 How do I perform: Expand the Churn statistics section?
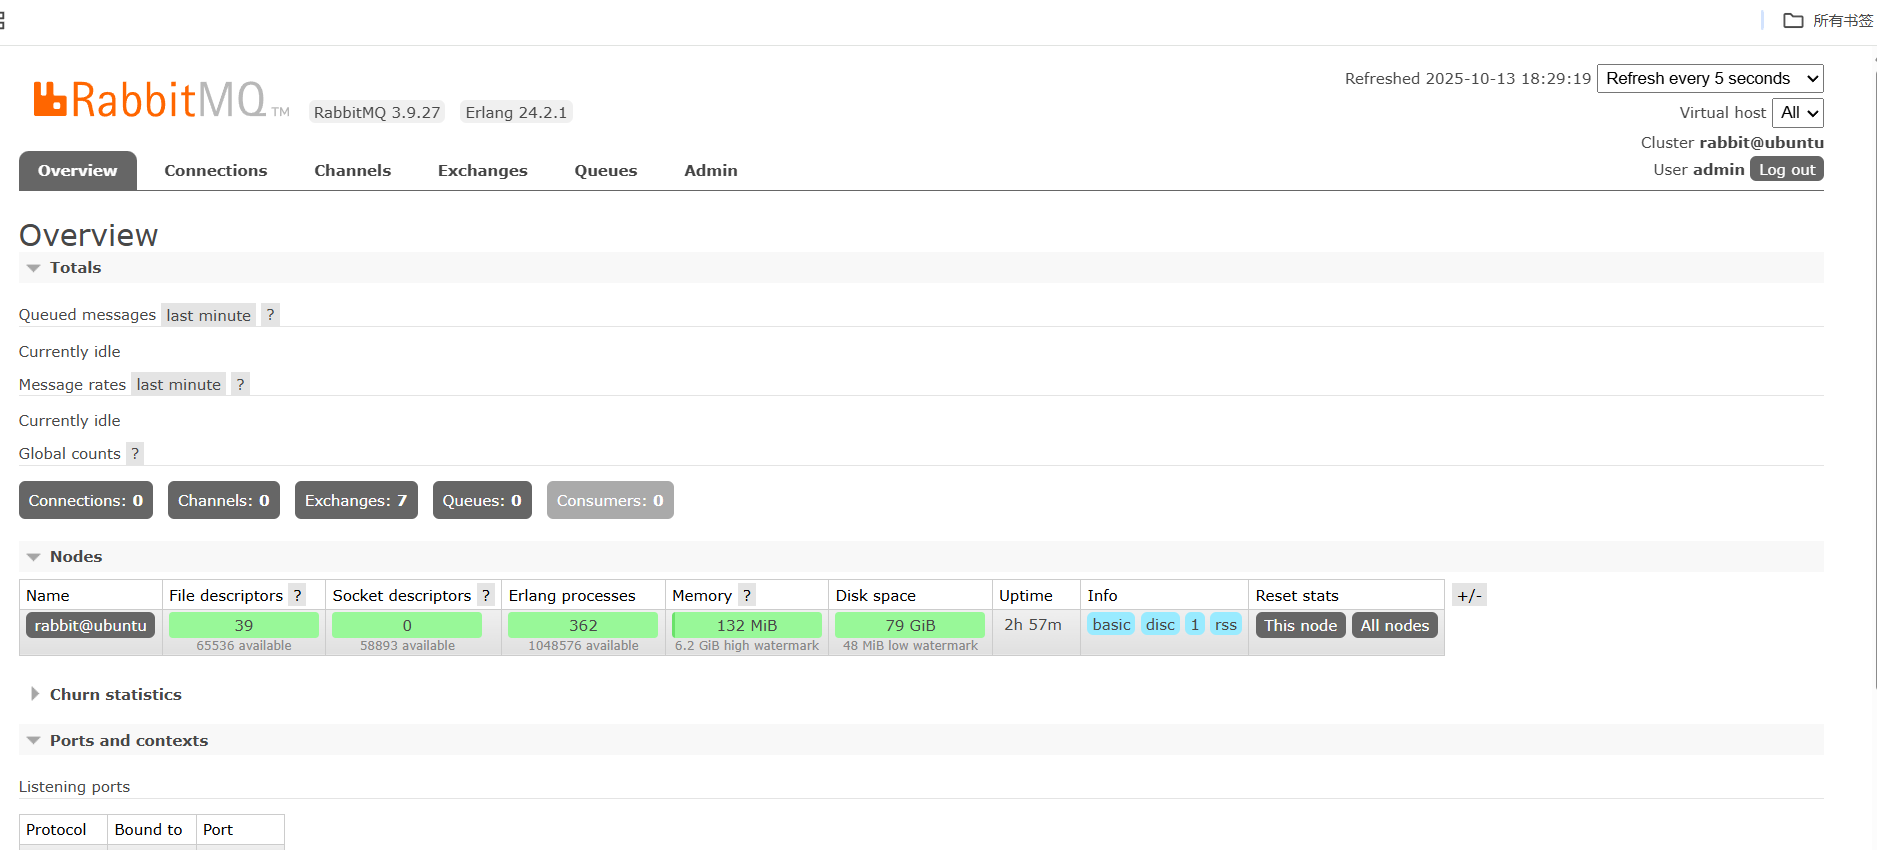coord(105,694)
